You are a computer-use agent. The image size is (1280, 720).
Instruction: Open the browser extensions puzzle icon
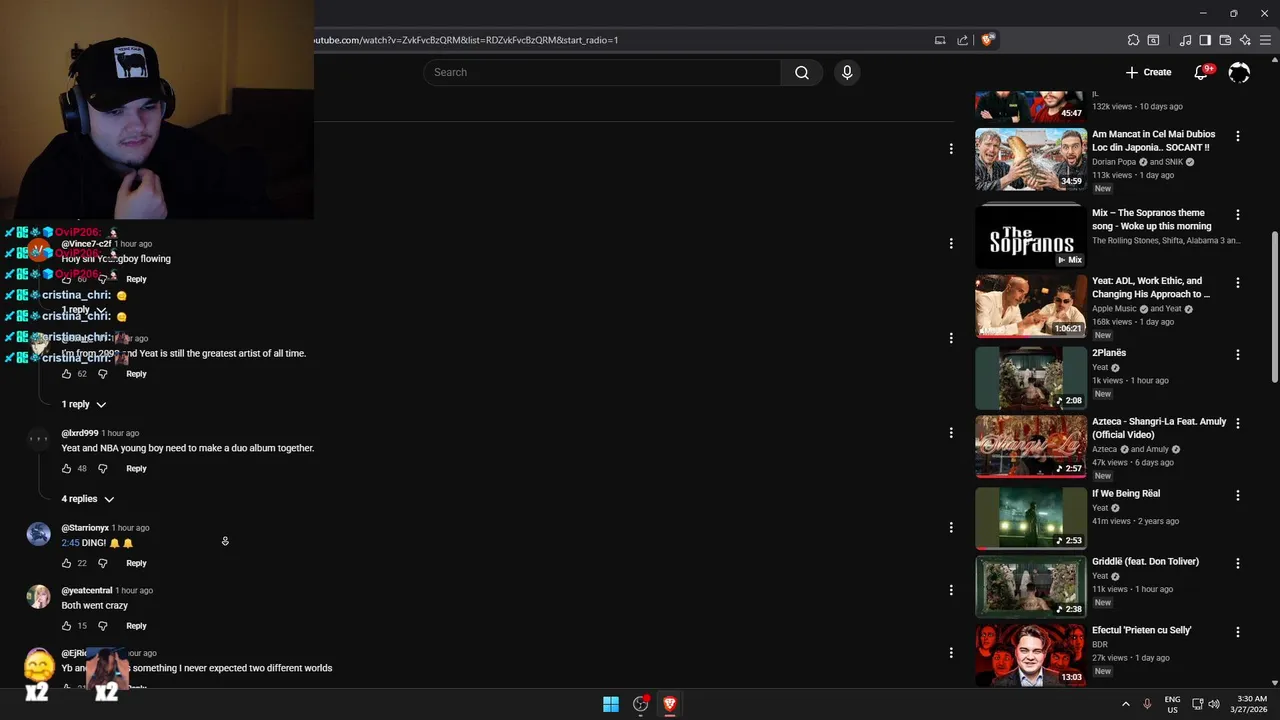pos(1133,40)
